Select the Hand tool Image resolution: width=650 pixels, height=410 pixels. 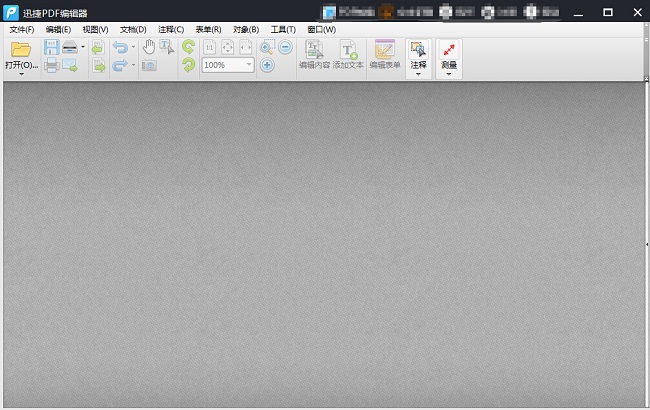(x=149, y=47)
